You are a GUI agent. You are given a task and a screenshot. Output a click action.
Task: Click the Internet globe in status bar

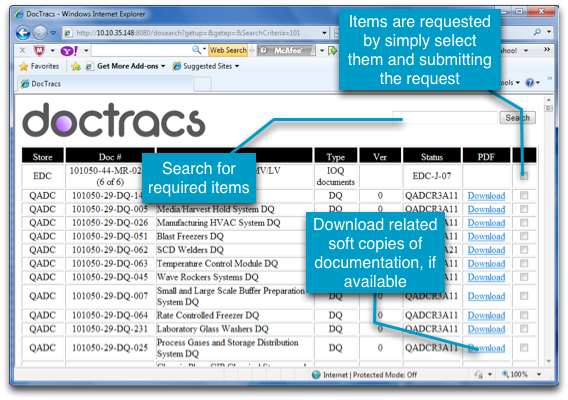tap(316, 375)
